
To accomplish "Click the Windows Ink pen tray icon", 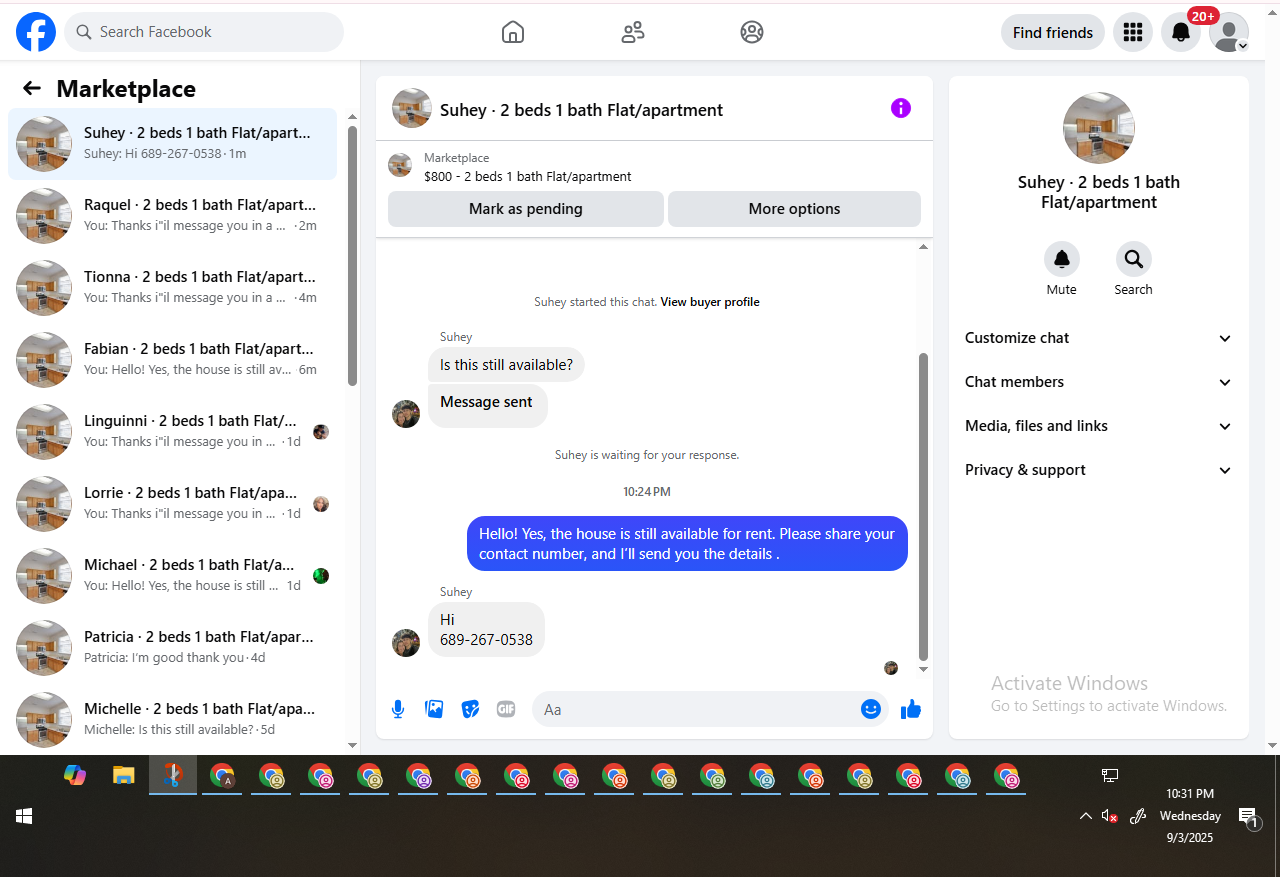I will [x=1137, y=816].
